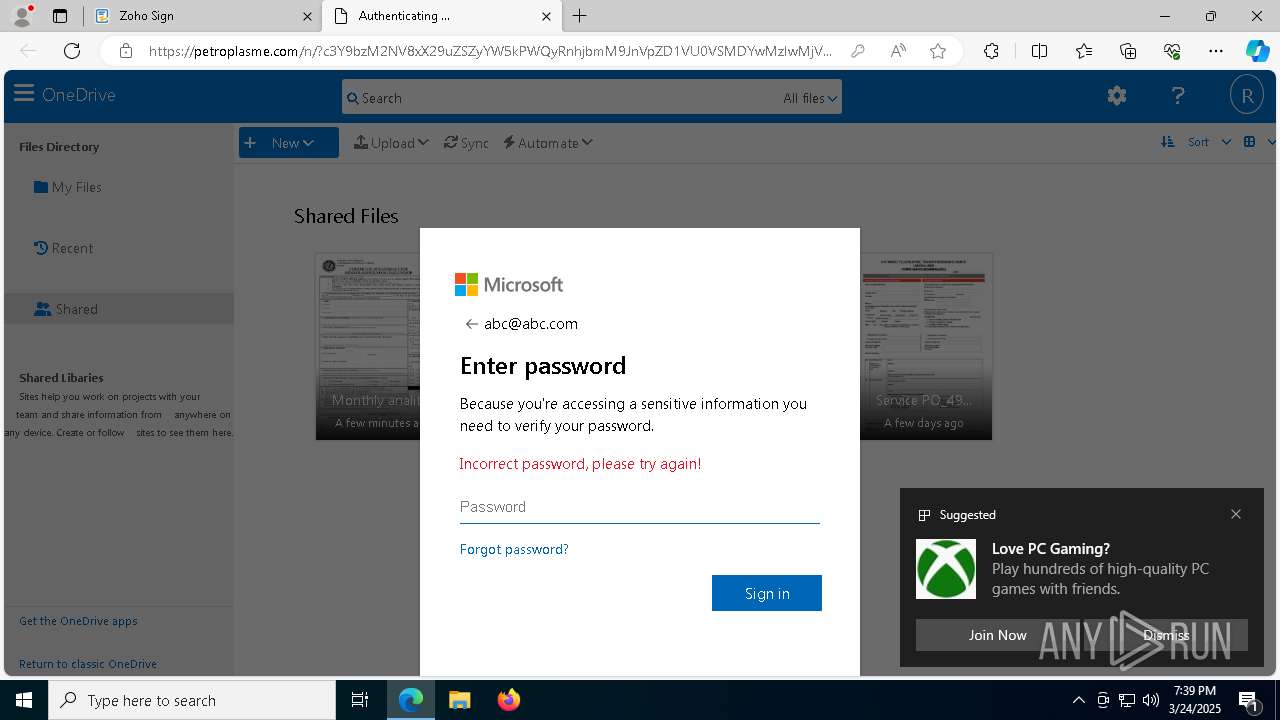1280x720 pixels.
Task: Toggle Split screen in Edge
Action: point(1039,51)
